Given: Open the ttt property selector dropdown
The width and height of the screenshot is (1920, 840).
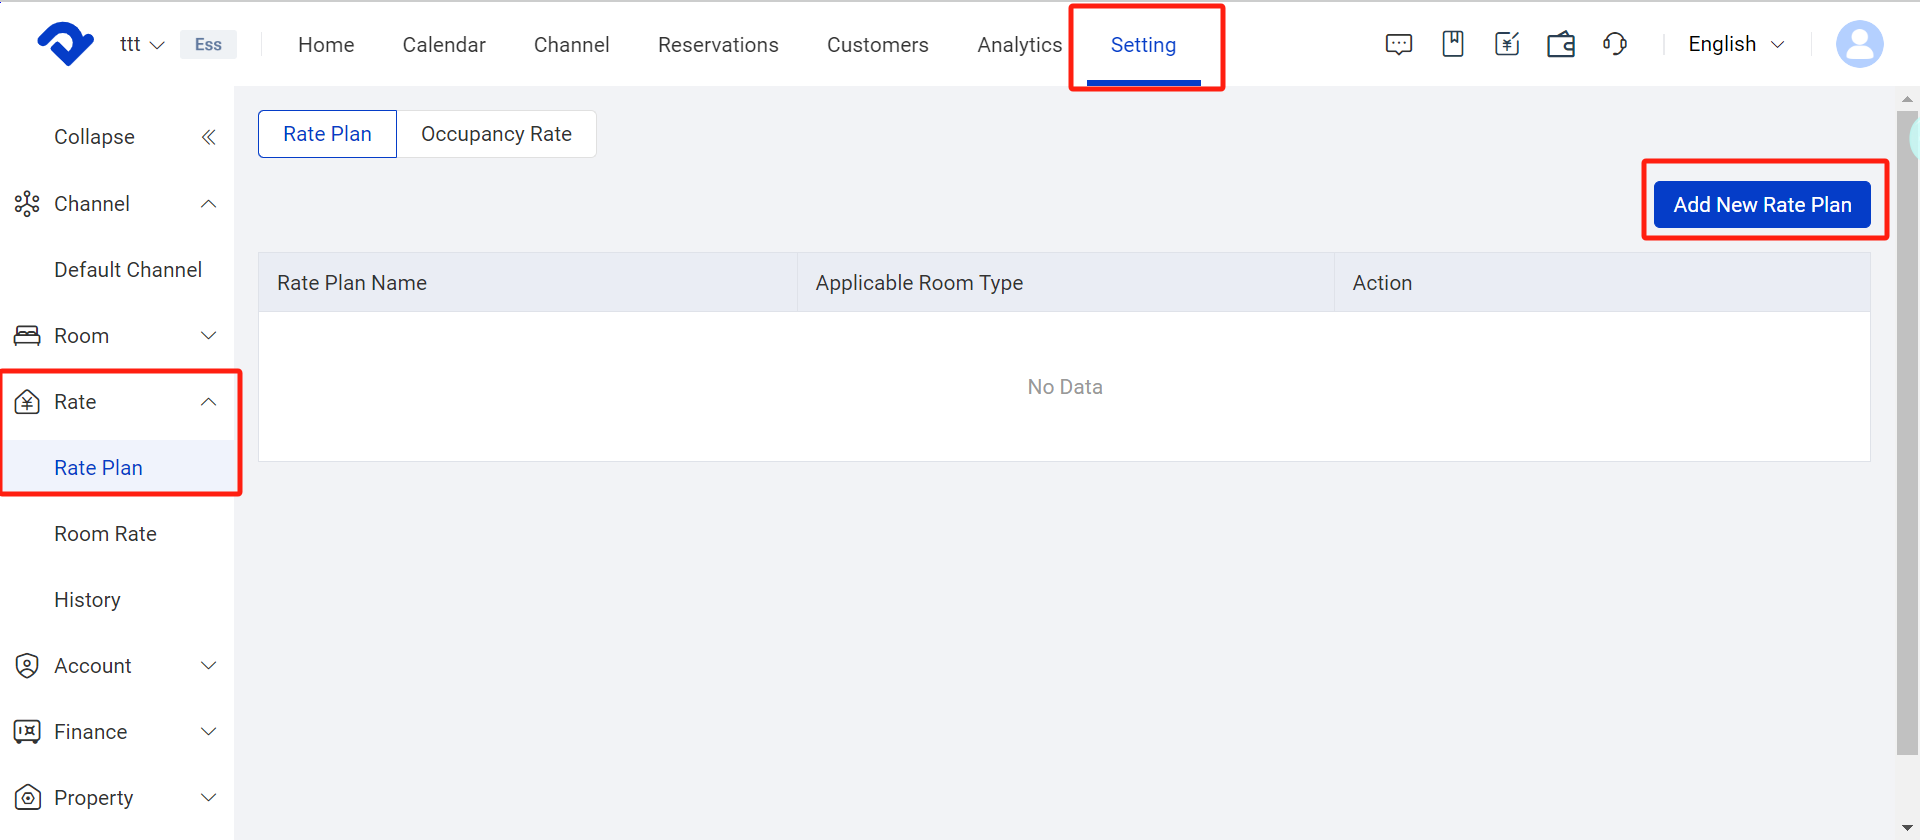Looking at the screenshot, I should pyautogui.click(x=141, y=44).
